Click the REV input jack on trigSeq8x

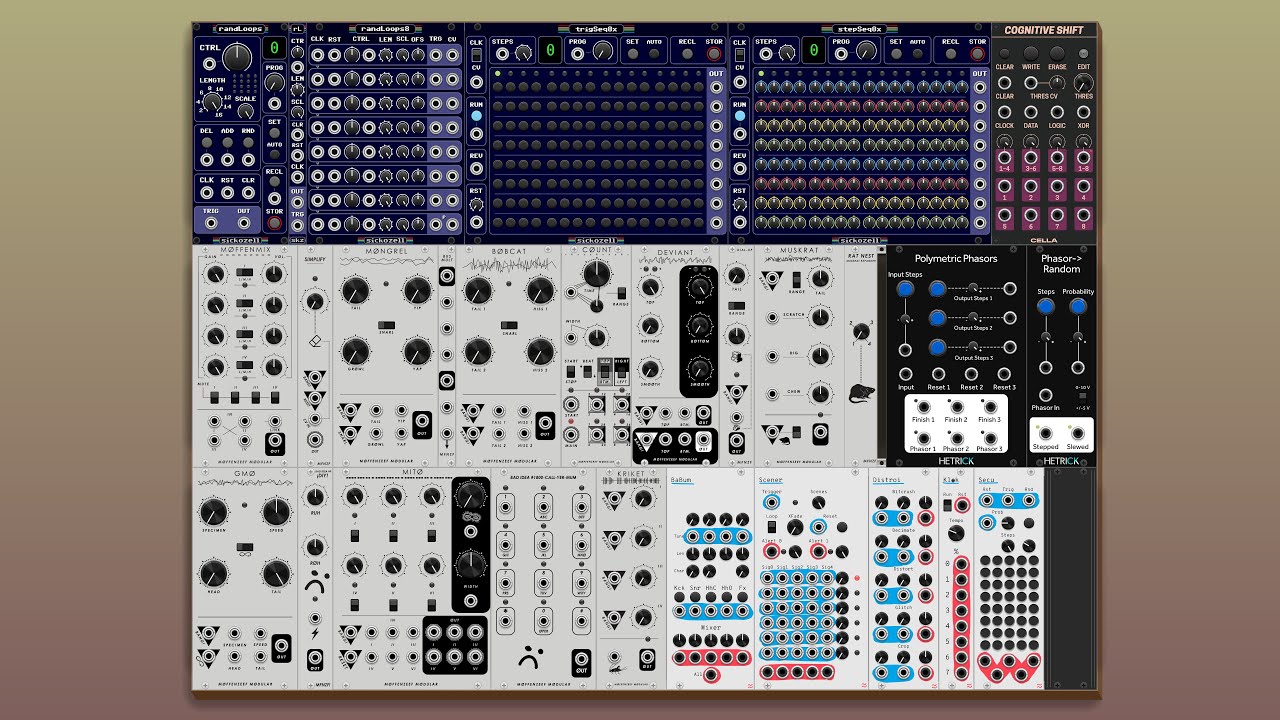476,169
